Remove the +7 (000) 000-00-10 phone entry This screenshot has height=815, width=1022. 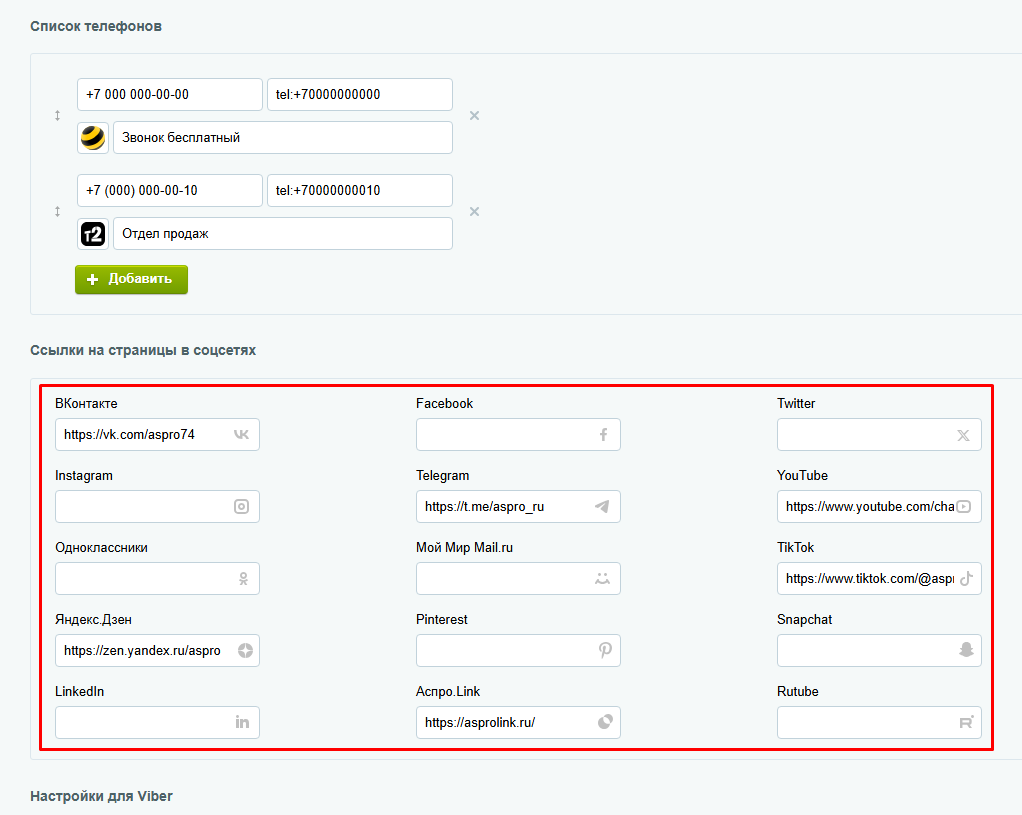pyautogui.click(x=474, y=211)
